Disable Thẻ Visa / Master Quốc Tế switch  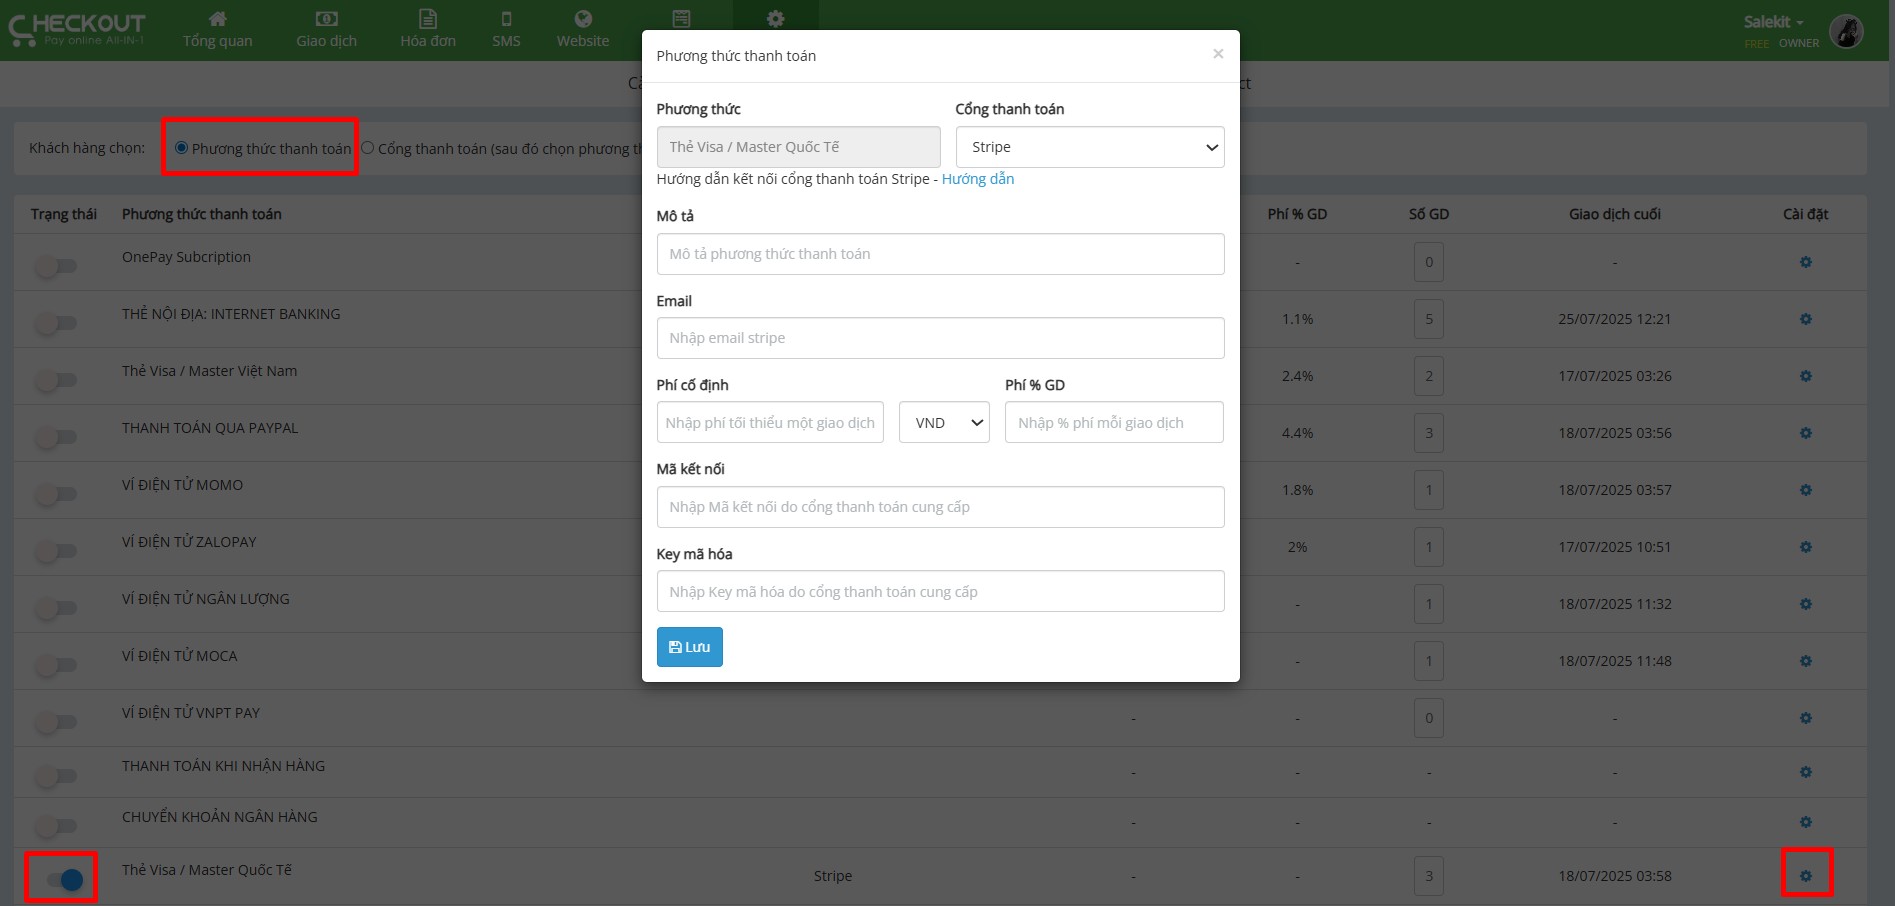coord(64,880)
